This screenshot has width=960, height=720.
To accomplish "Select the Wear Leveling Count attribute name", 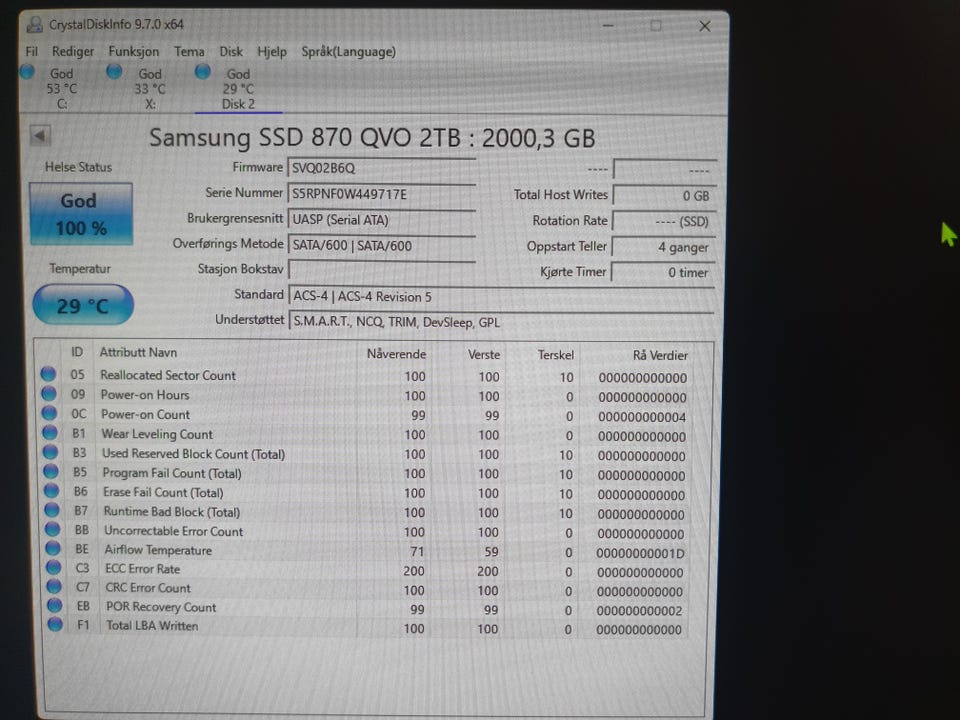I will (x=157, y=434).
